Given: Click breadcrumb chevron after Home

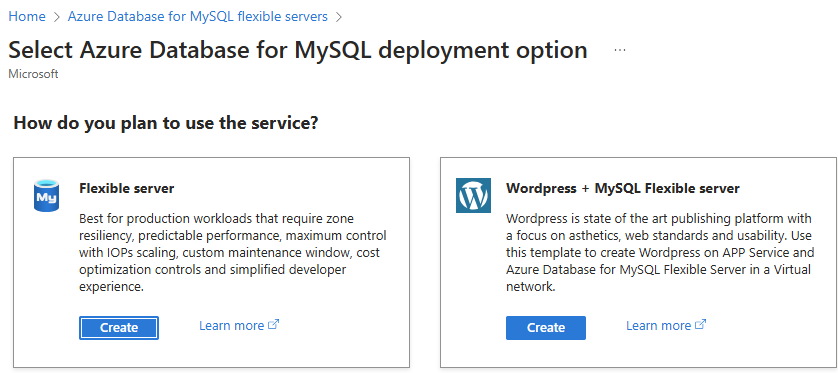Looking at the screenshot, I should tap(57, 17).
